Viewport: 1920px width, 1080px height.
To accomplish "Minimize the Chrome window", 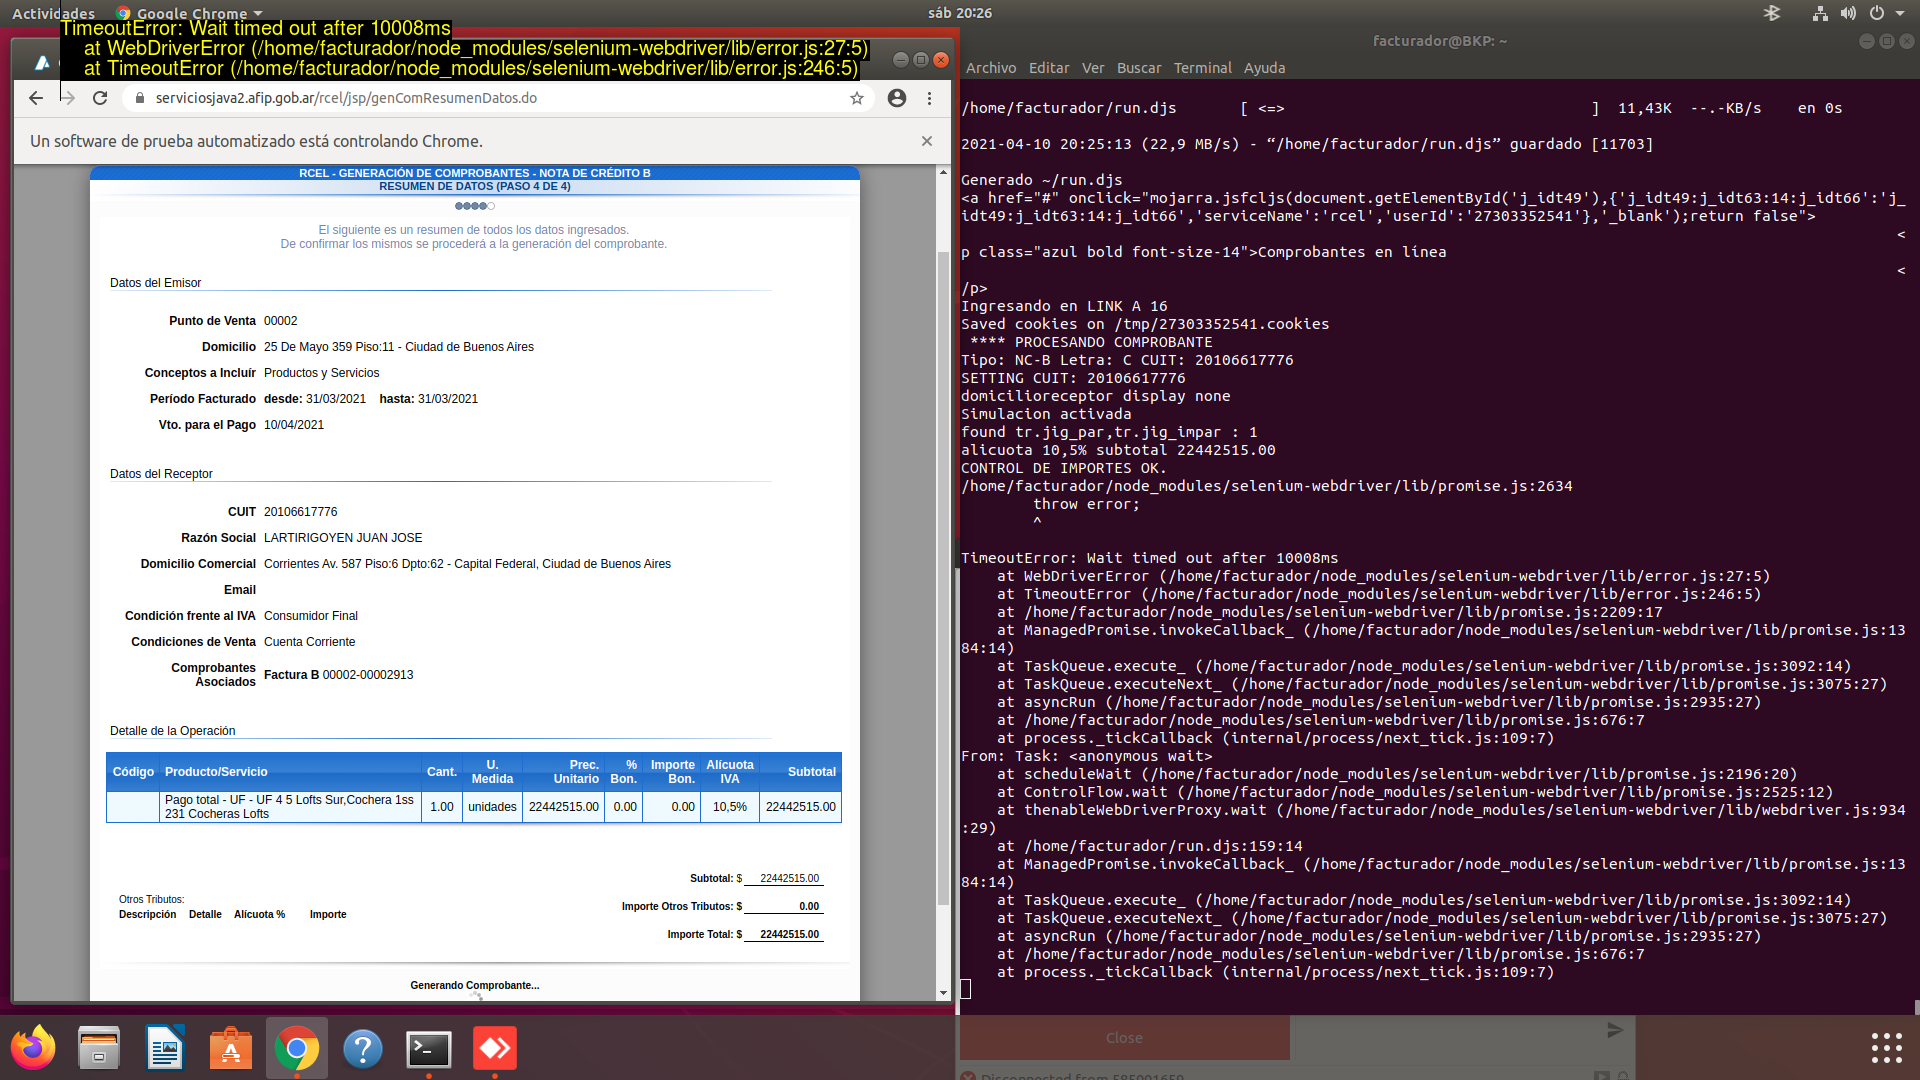I will (x=900, y=60).
